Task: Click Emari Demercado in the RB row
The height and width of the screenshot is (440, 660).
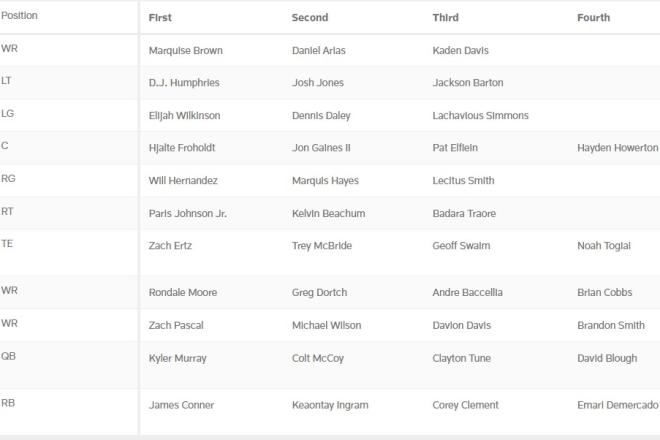Action: 617,405
